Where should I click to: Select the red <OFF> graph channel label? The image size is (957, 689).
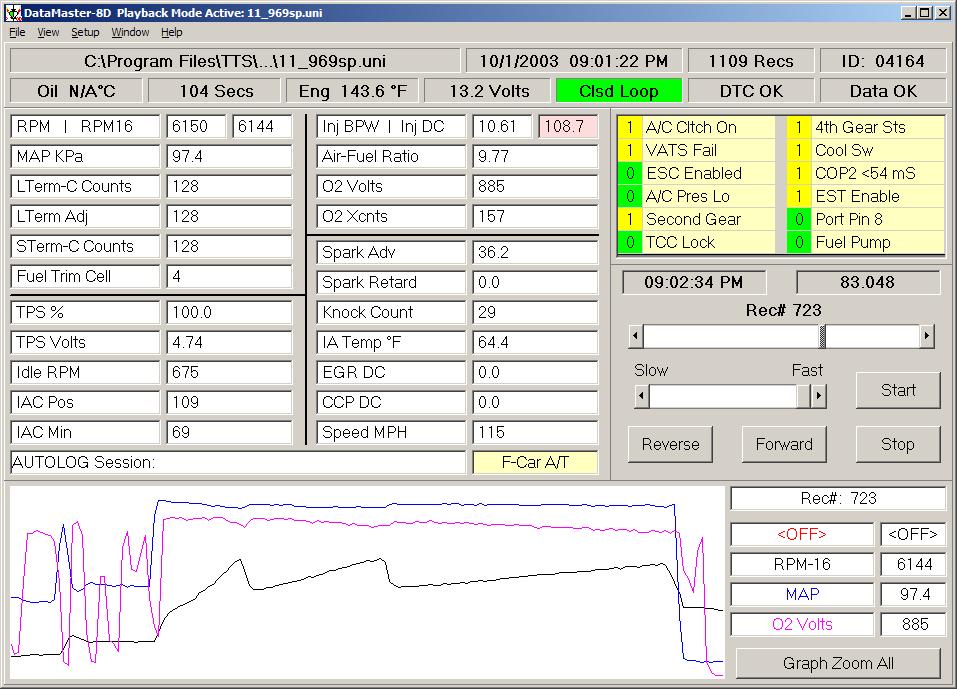pos(802,535)
